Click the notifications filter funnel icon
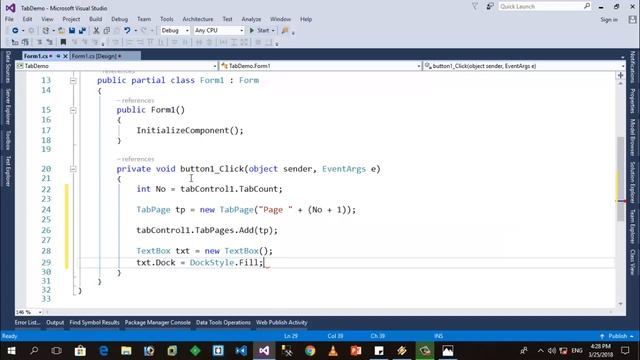 coord(475,7)
